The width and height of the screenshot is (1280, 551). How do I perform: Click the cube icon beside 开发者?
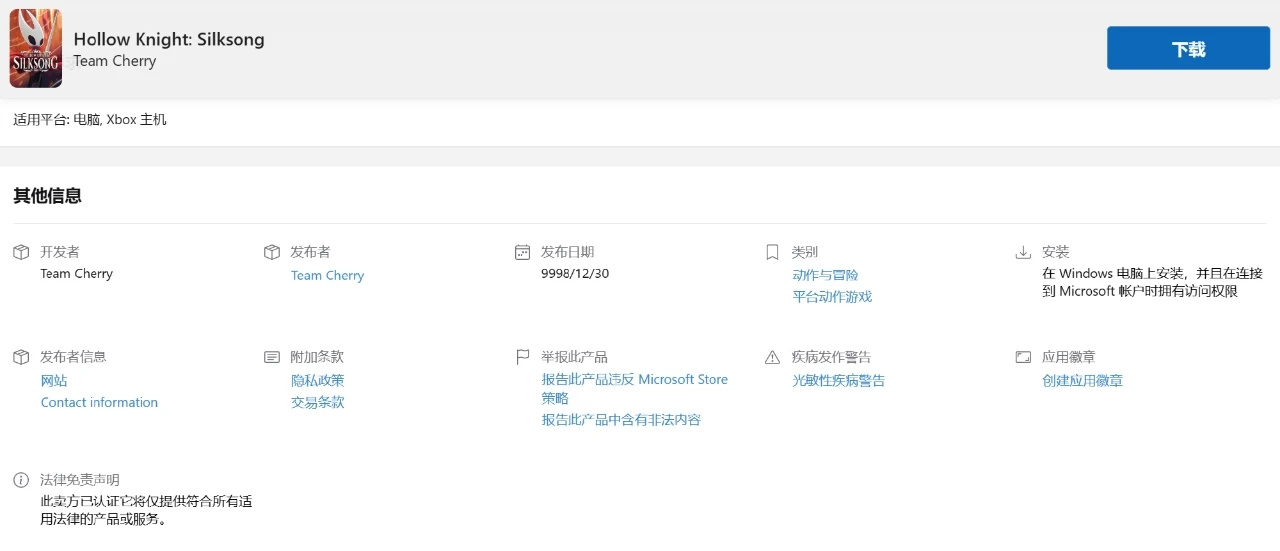21,252
